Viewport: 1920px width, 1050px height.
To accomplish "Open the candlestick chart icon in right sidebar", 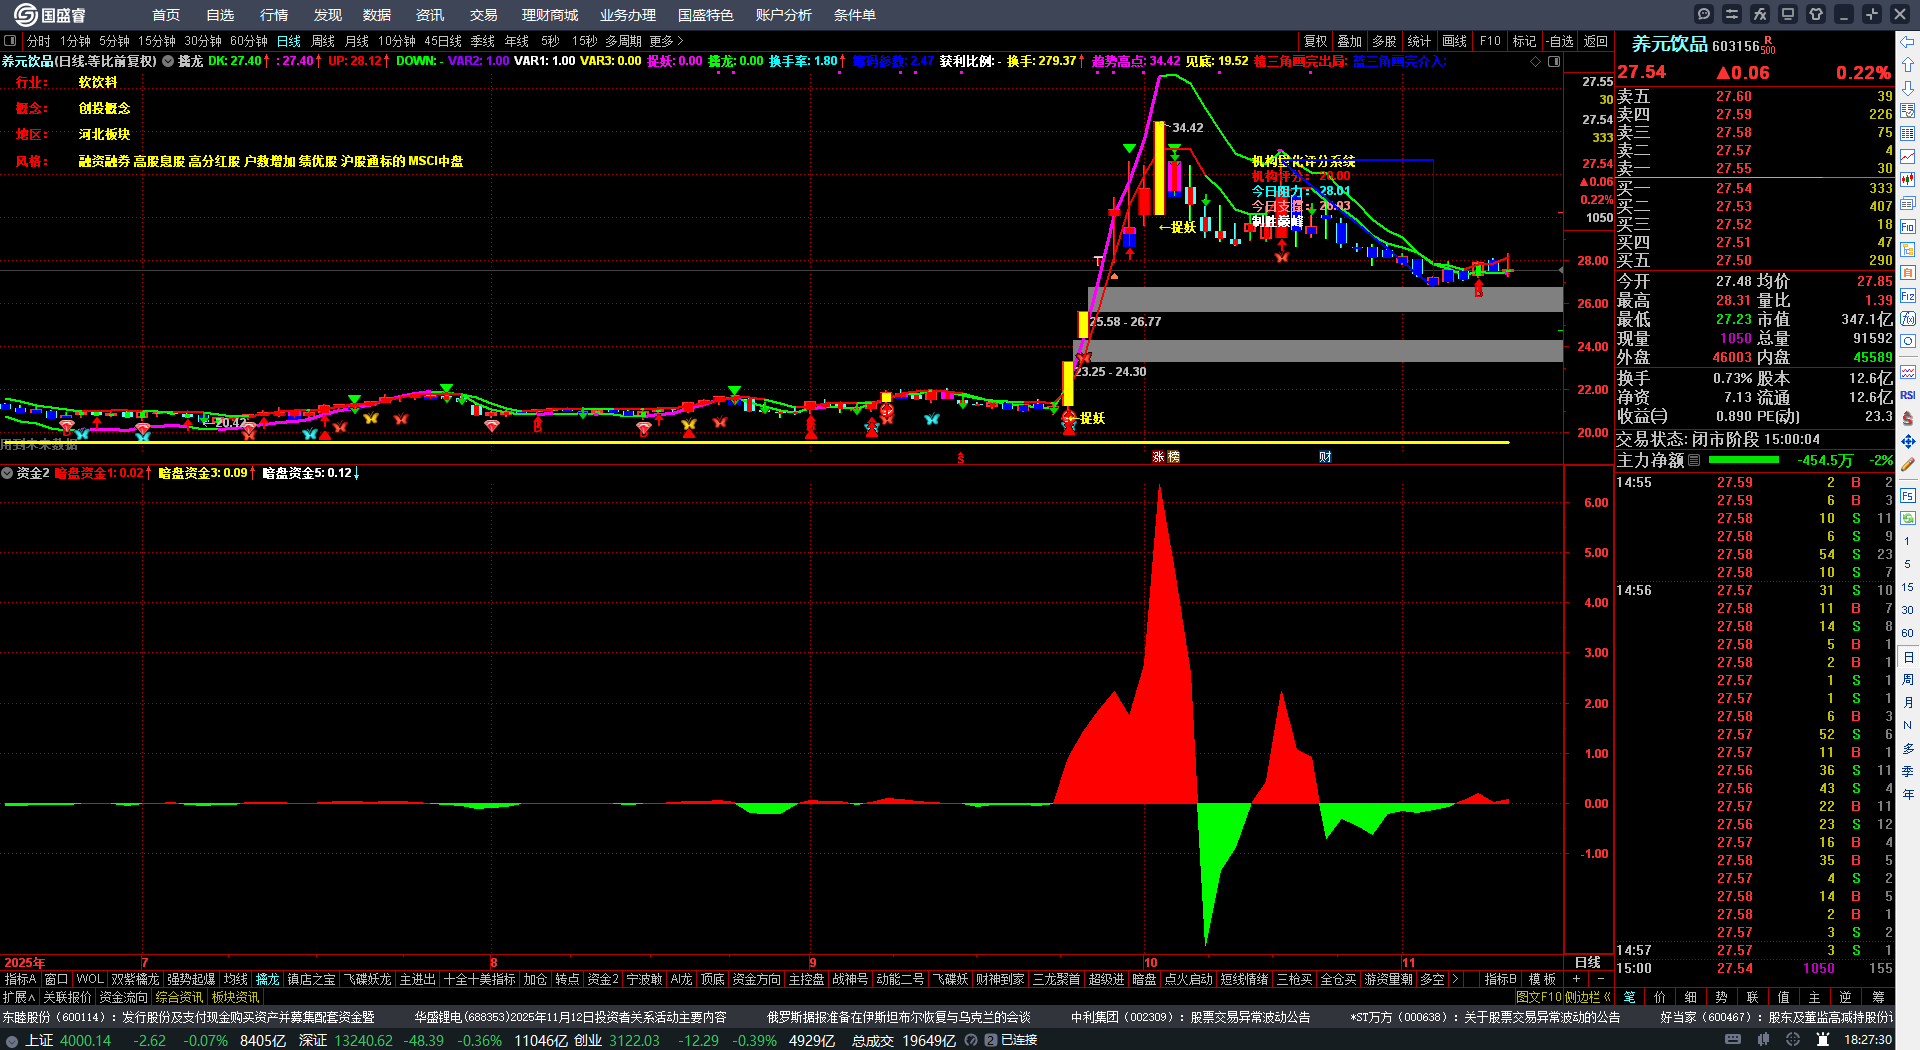I will pyautogui.click(x=1908, y=180).
